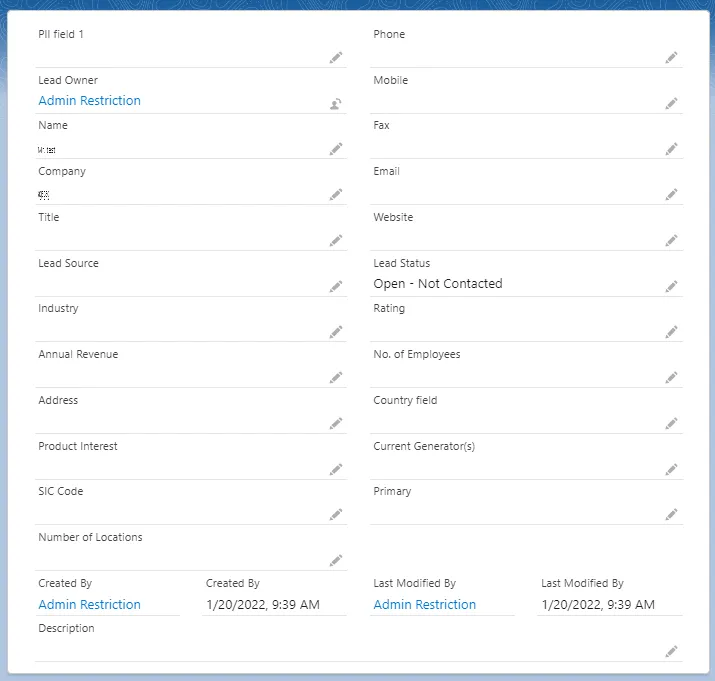Click the Email edit pencil icon

pyautogui.click(x=671, y=195)
